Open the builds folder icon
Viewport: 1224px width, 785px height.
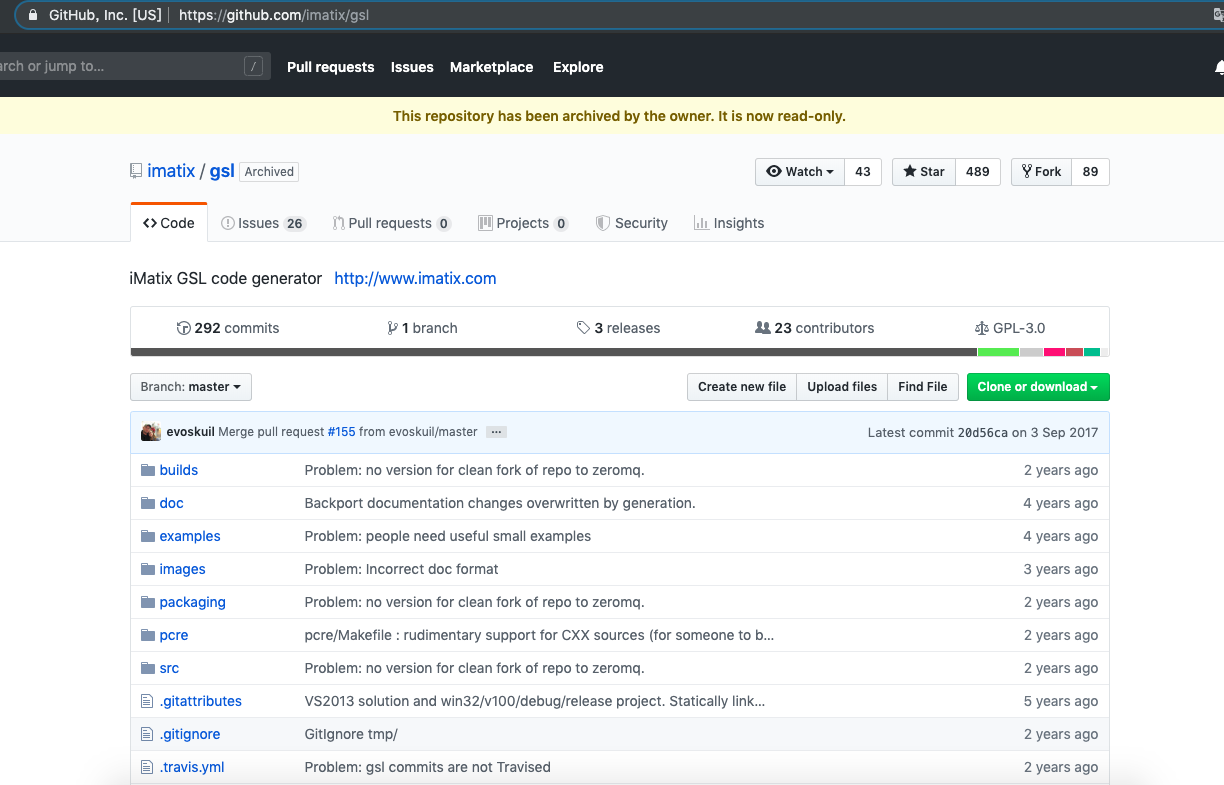(148, 470)
